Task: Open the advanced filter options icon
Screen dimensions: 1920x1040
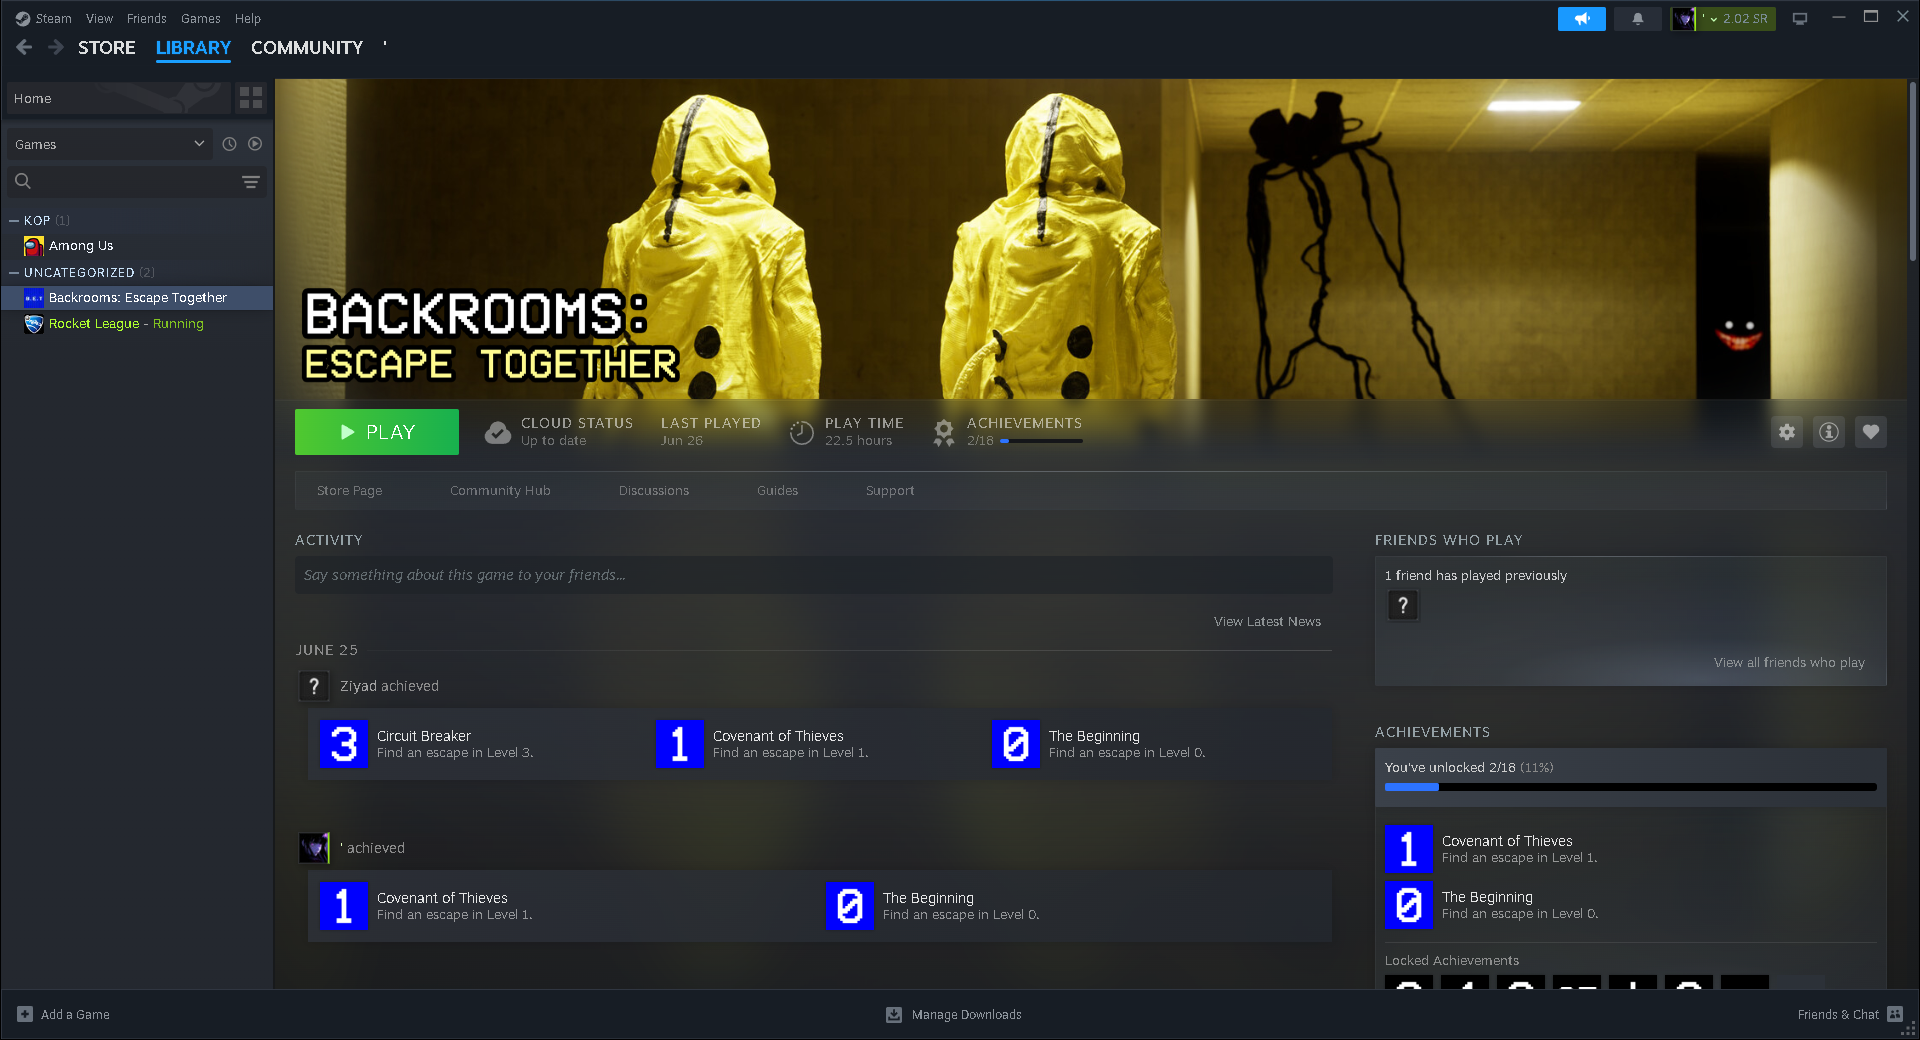Action: click(251, 181)
